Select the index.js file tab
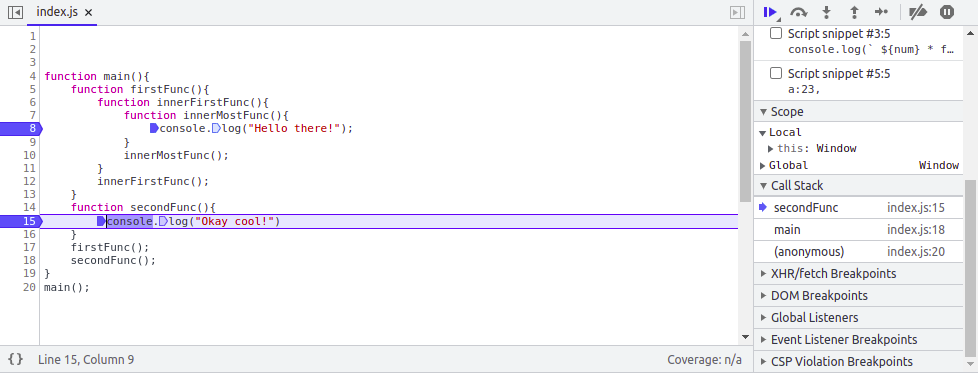 click(x=57, y=12)
